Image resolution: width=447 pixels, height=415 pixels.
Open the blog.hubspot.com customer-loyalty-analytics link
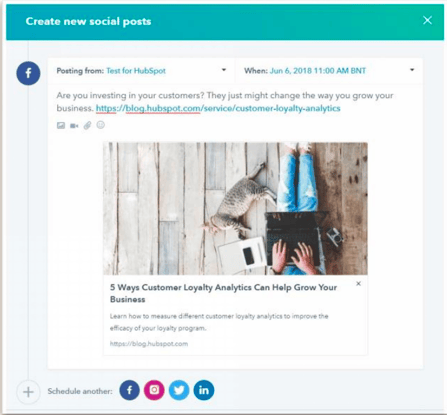point(218,108)
